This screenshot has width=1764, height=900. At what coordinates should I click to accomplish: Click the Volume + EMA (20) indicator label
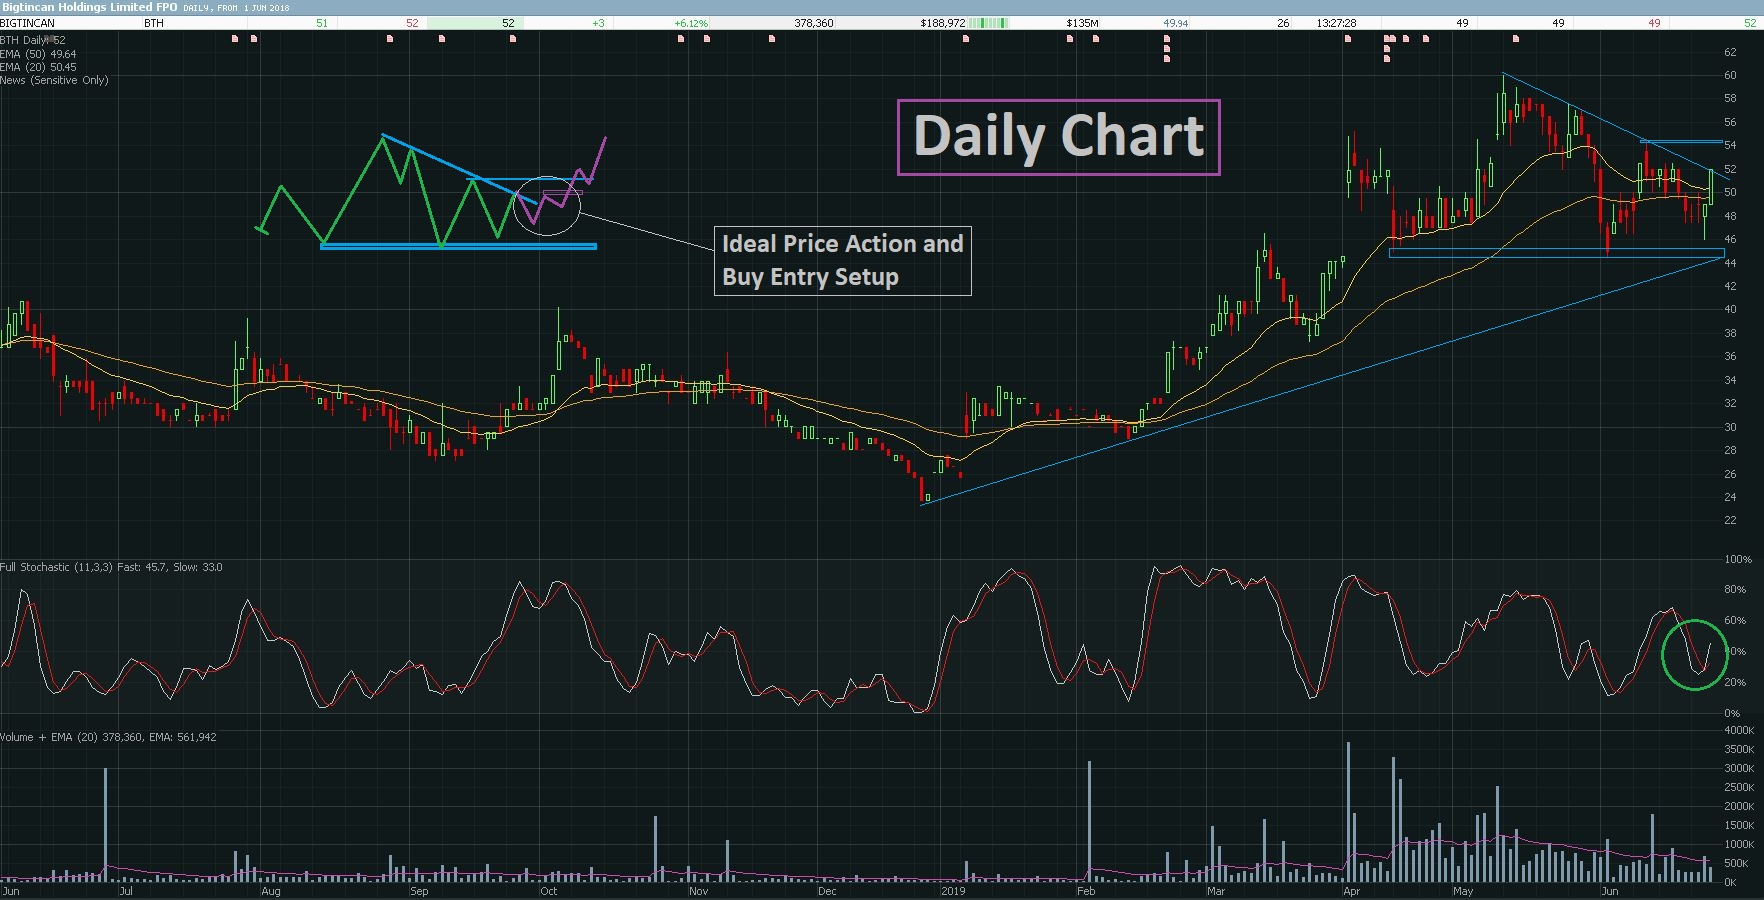[x=108, y=737]
